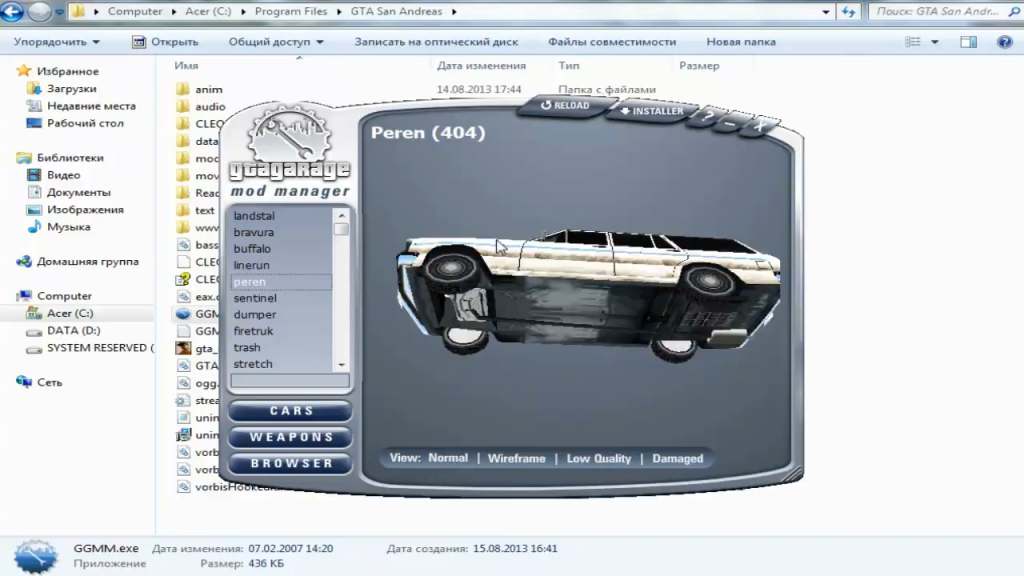Open Explorer help icon
This screenshot has height=576, width=1024.
(1004, 42)
